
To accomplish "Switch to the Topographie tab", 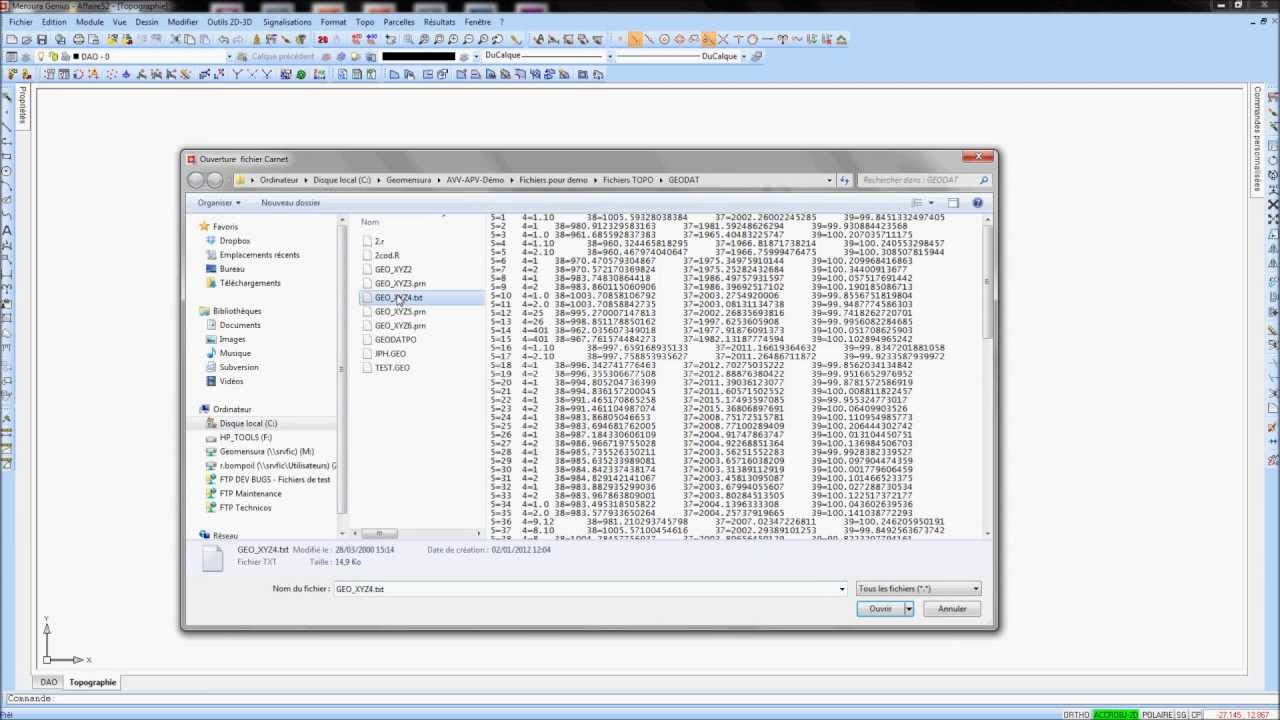I will [93, 682].
